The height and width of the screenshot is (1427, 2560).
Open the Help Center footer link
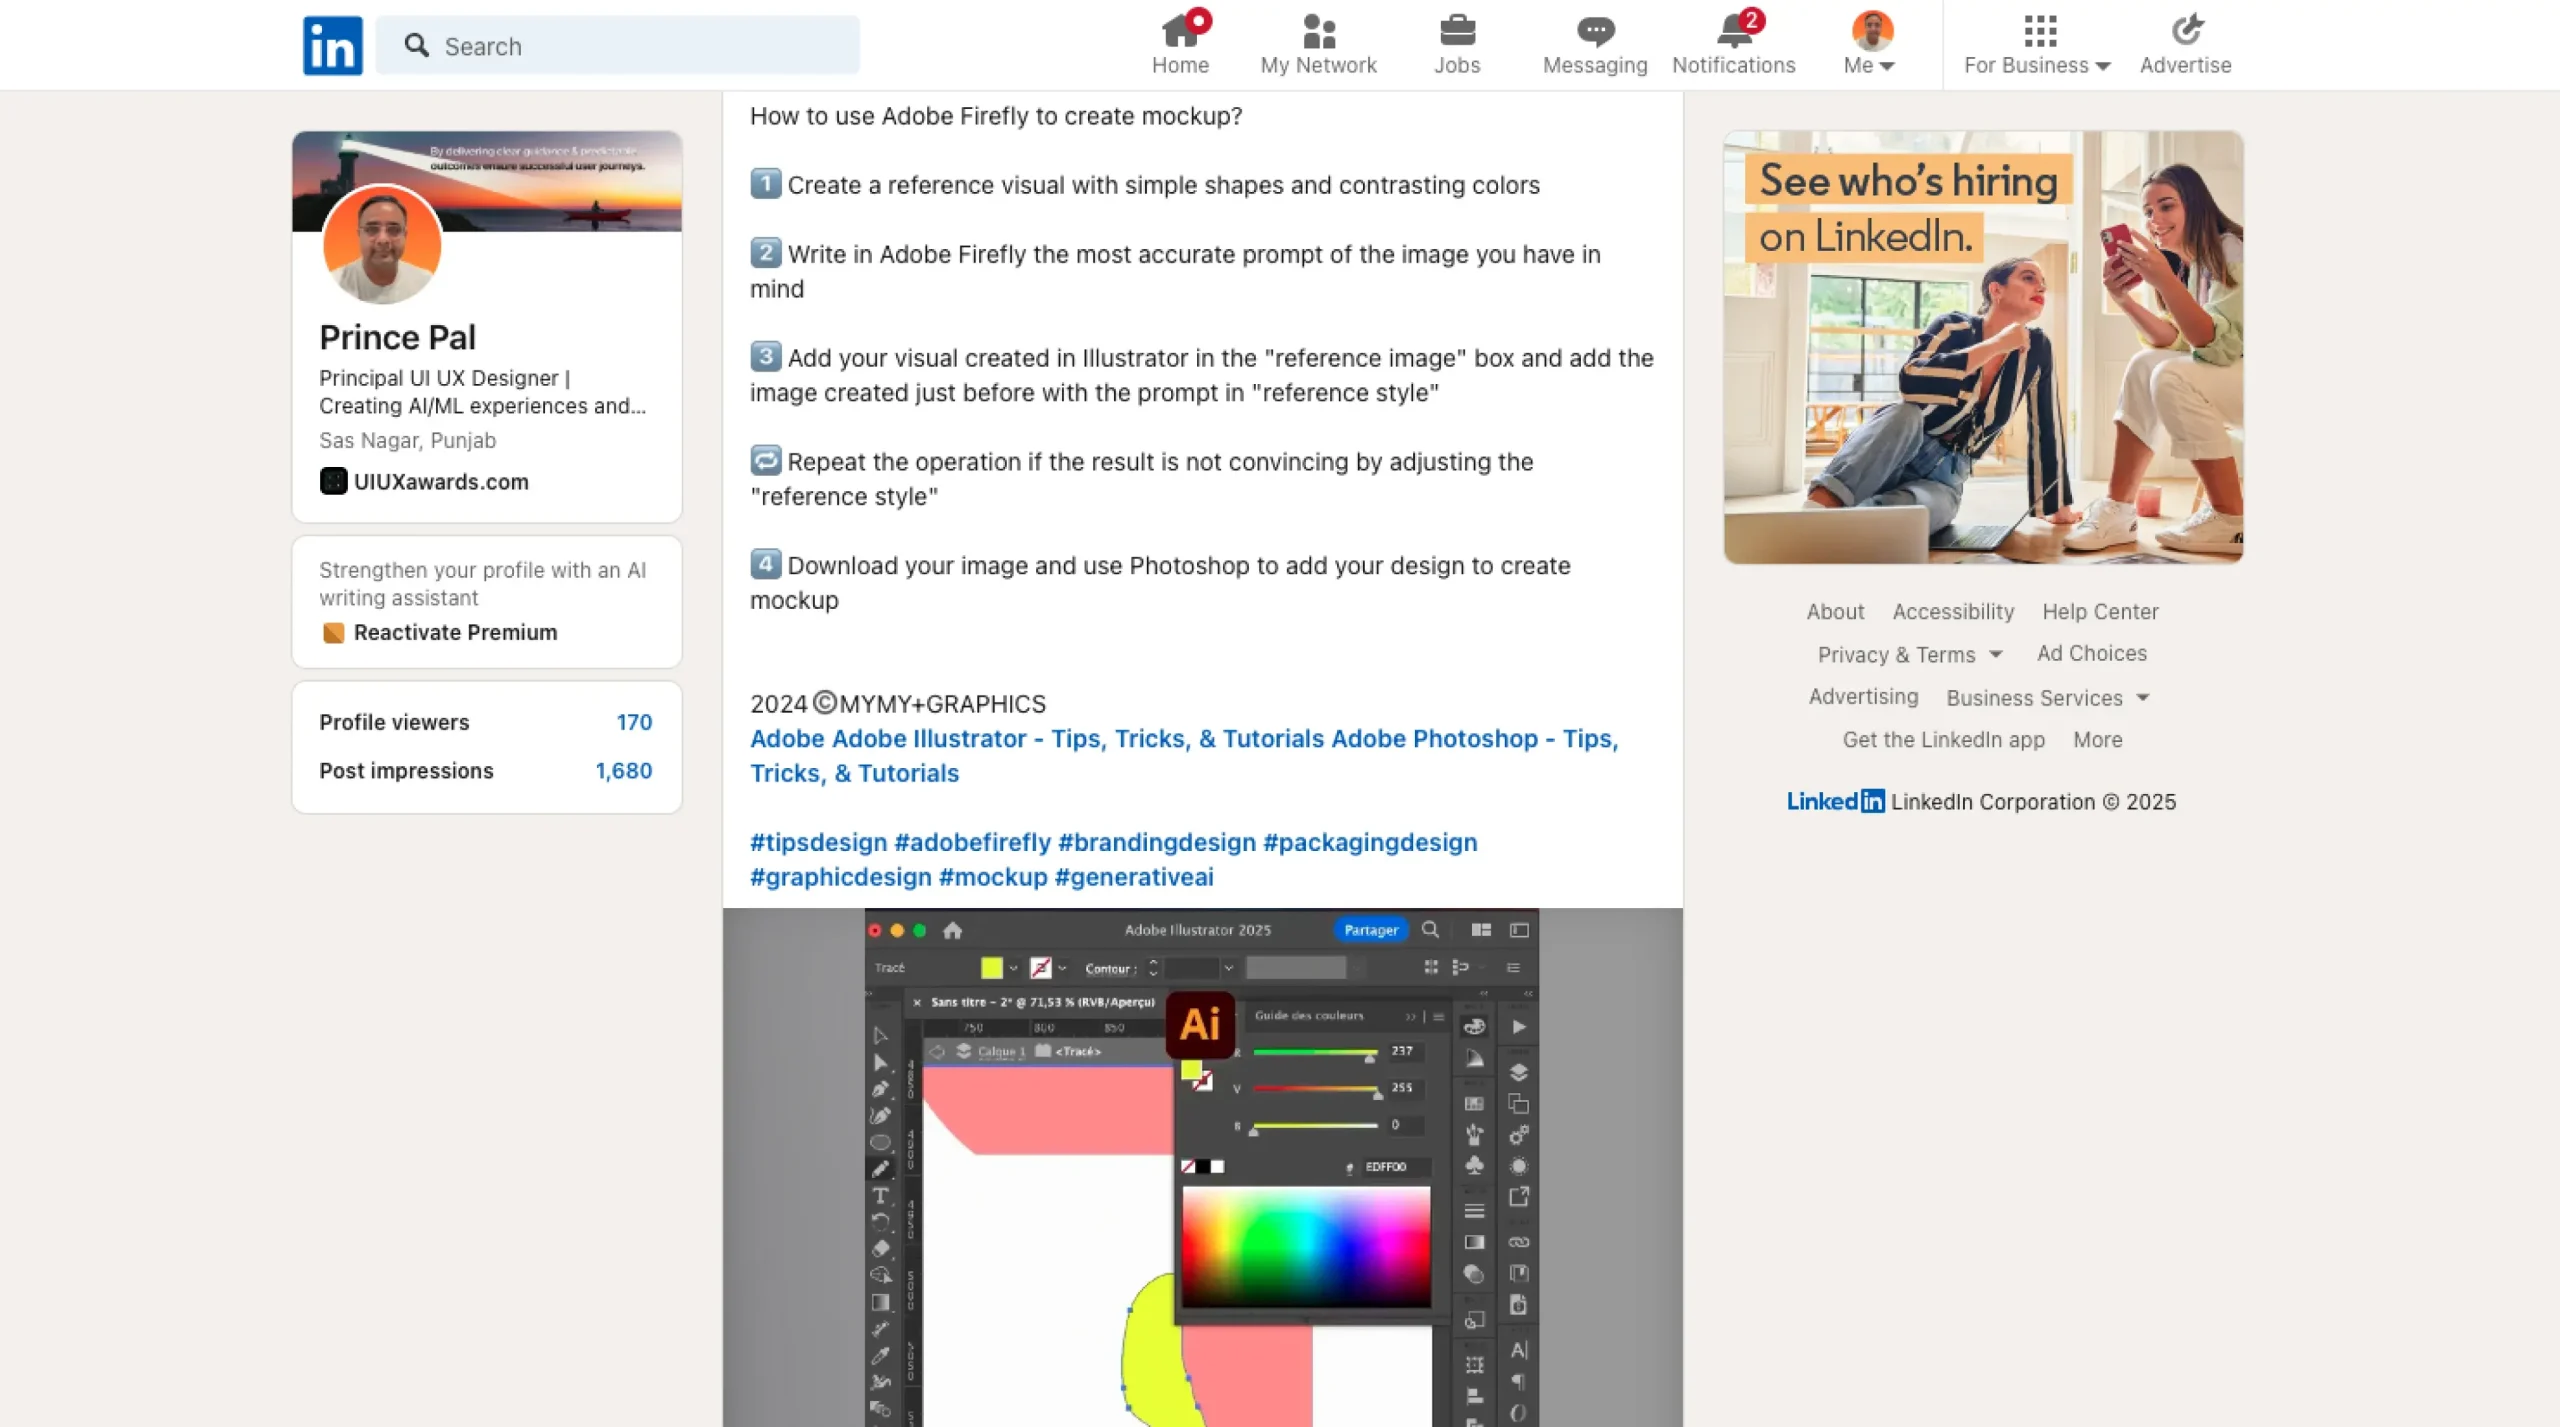pyautogui.click(x=2100, y=611)
